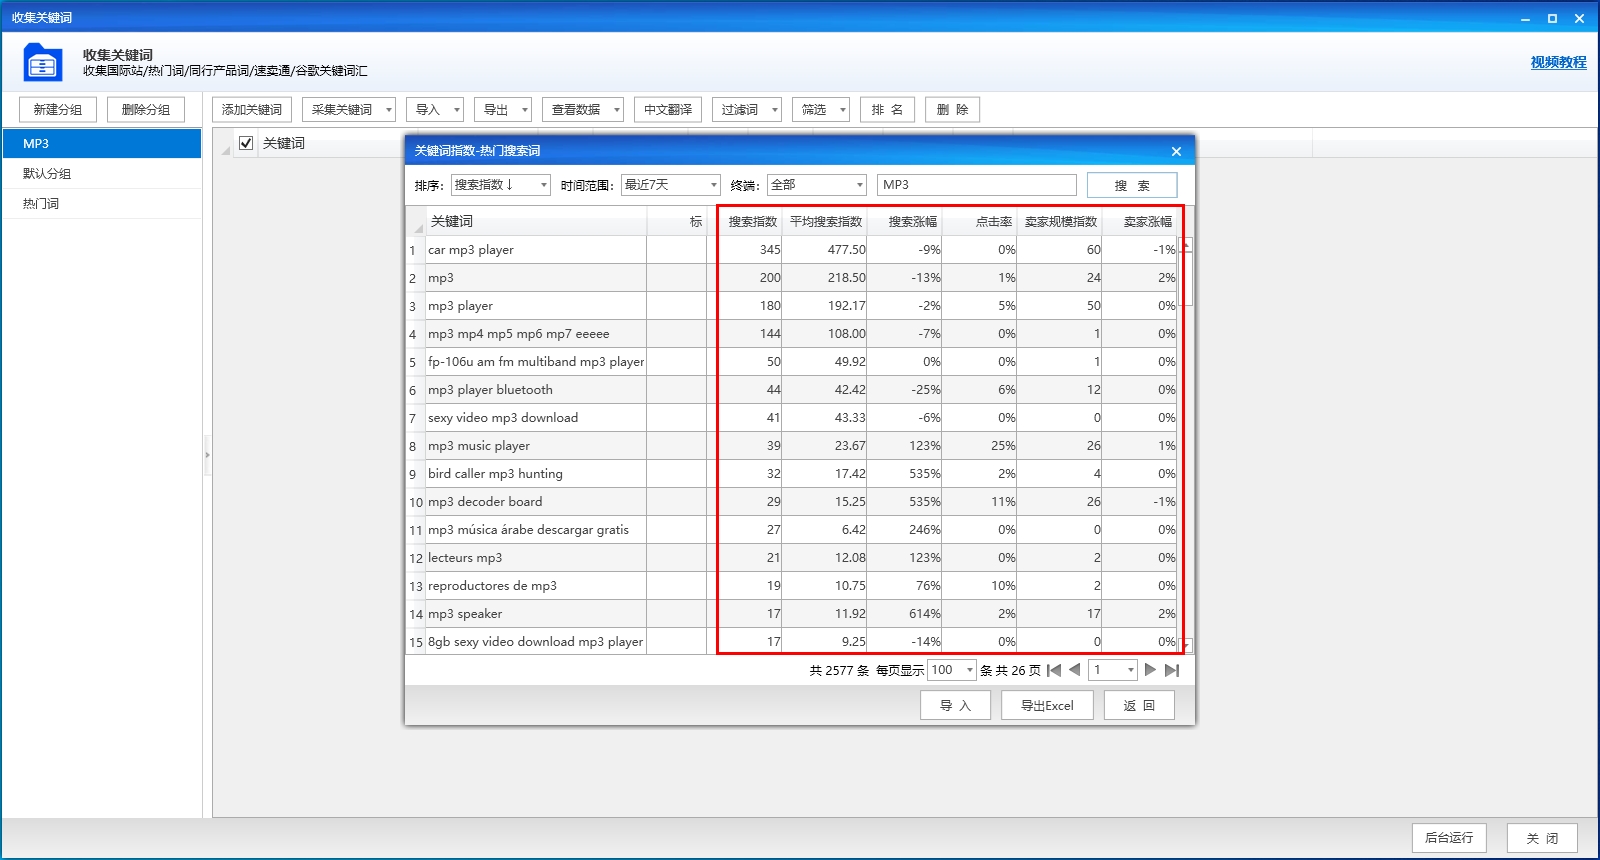This screenshot has height=860, width=1600.
Task: Click the 导入 button in dialog footer
Action: [x=955, y=705]
